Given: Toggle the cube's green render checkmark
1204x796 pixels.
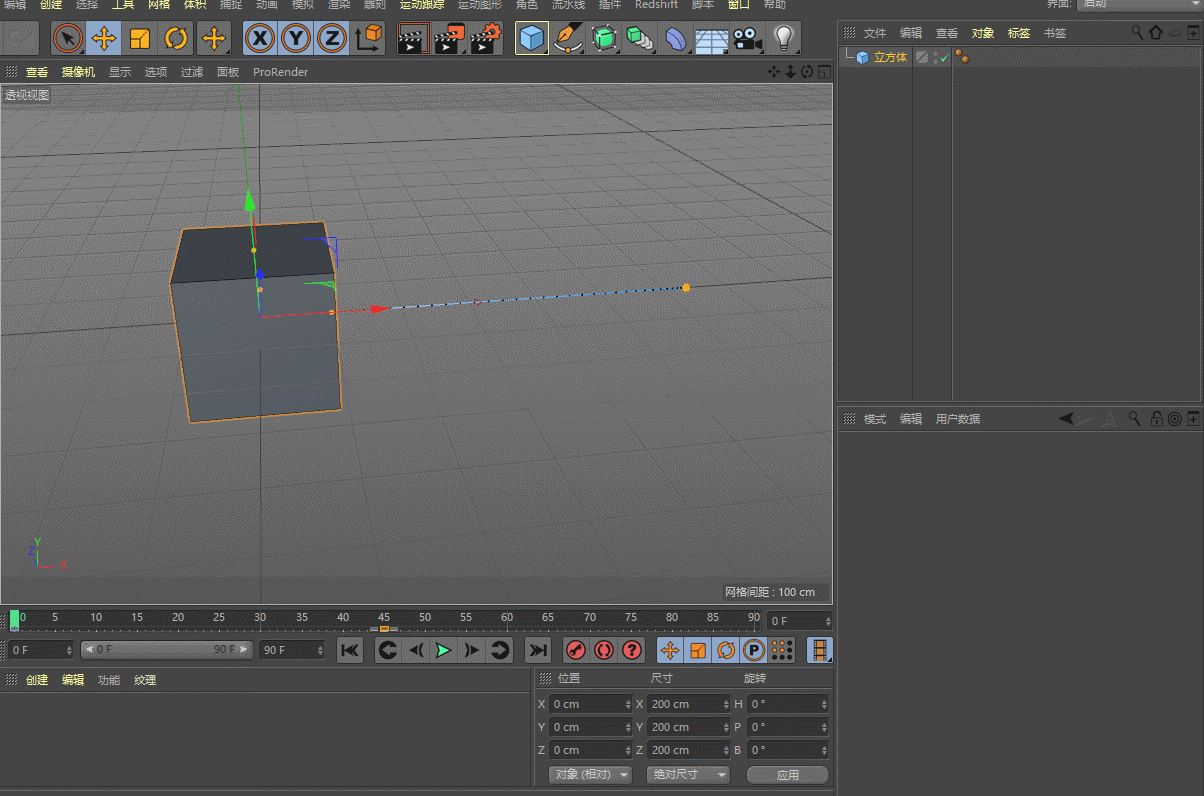Looking at the screenshot, I should click(x=944, y=58).
